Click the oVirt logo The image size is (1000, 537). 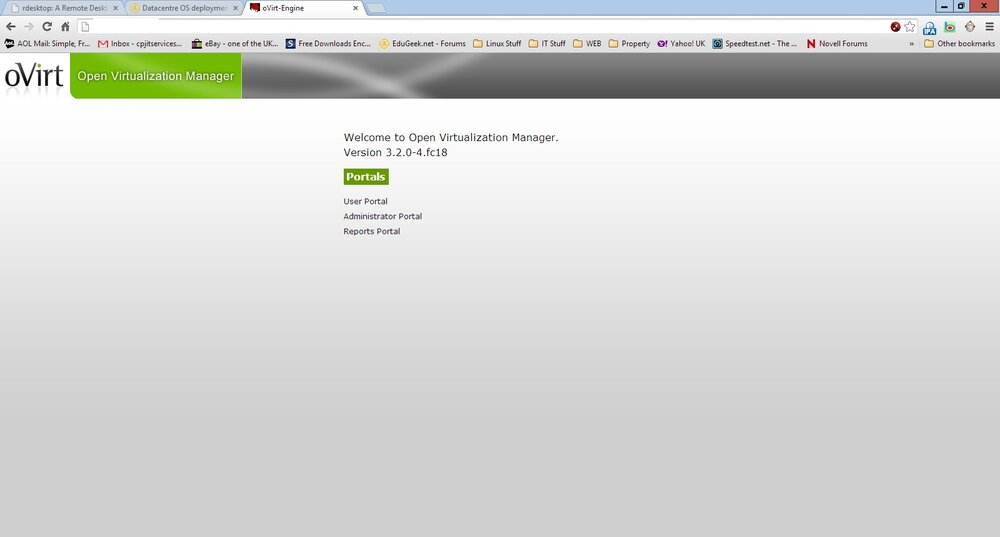coord(34,76)
